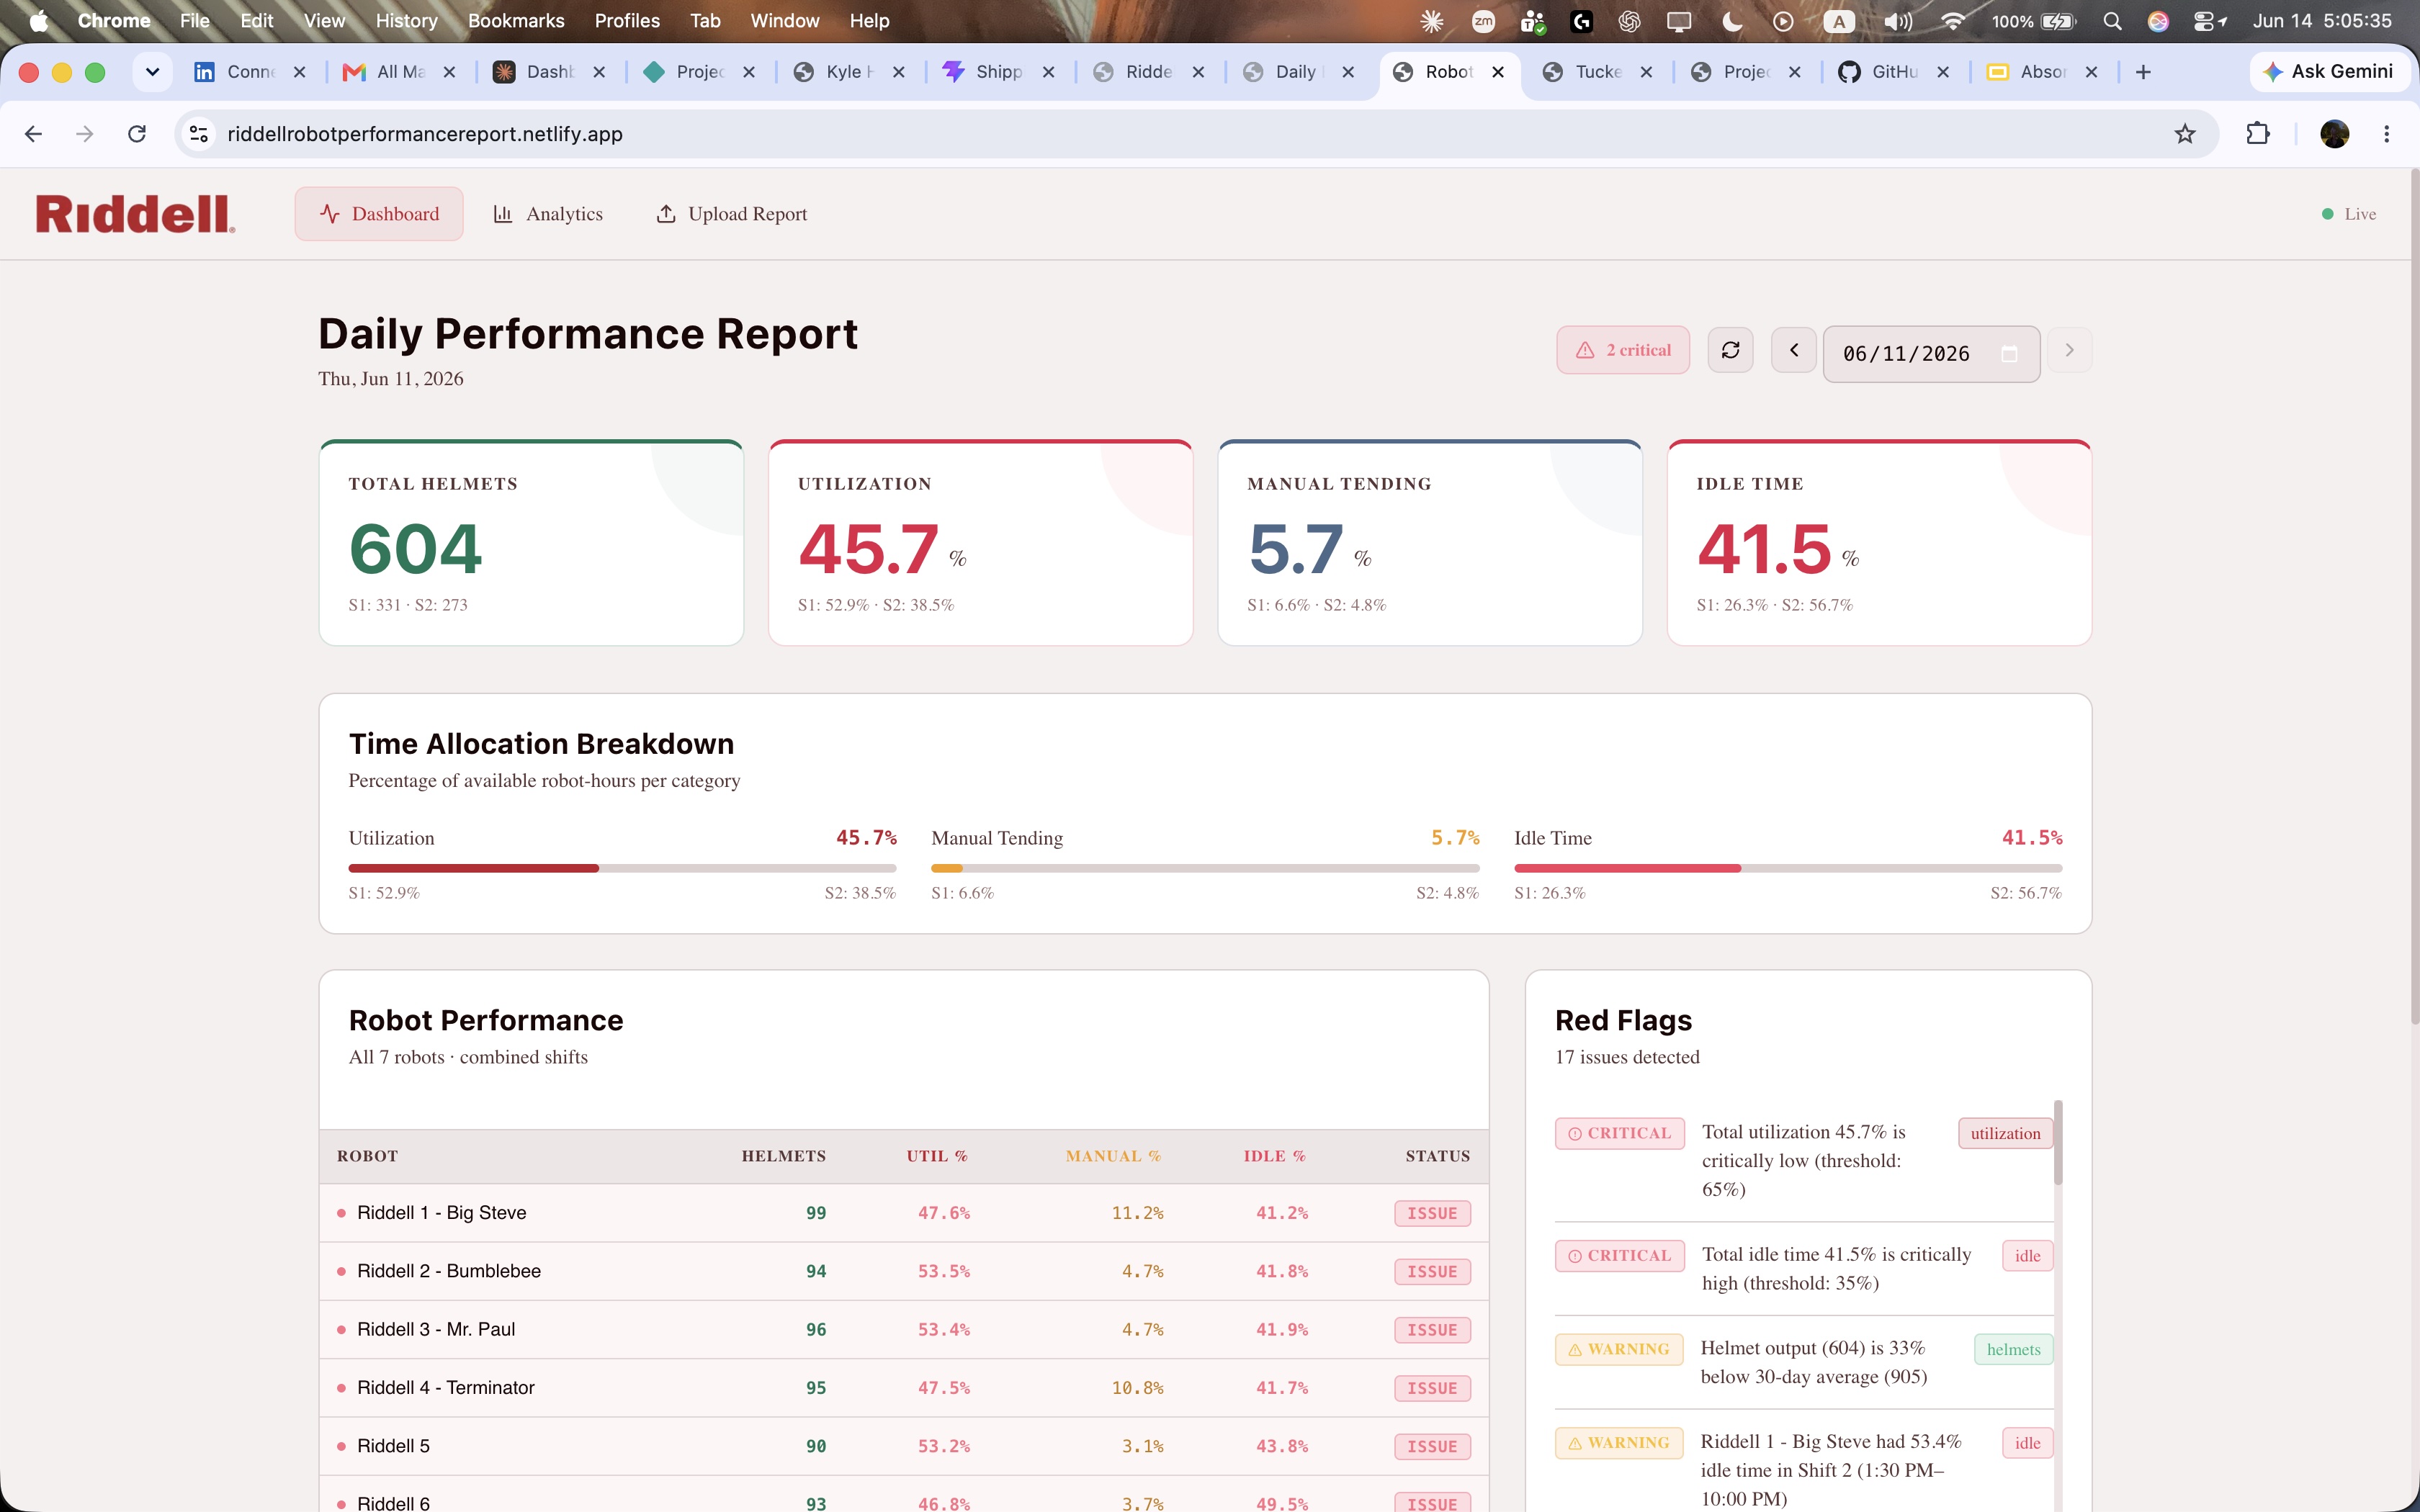
Task: Switch to Analytics page
Action: point(548,214)
